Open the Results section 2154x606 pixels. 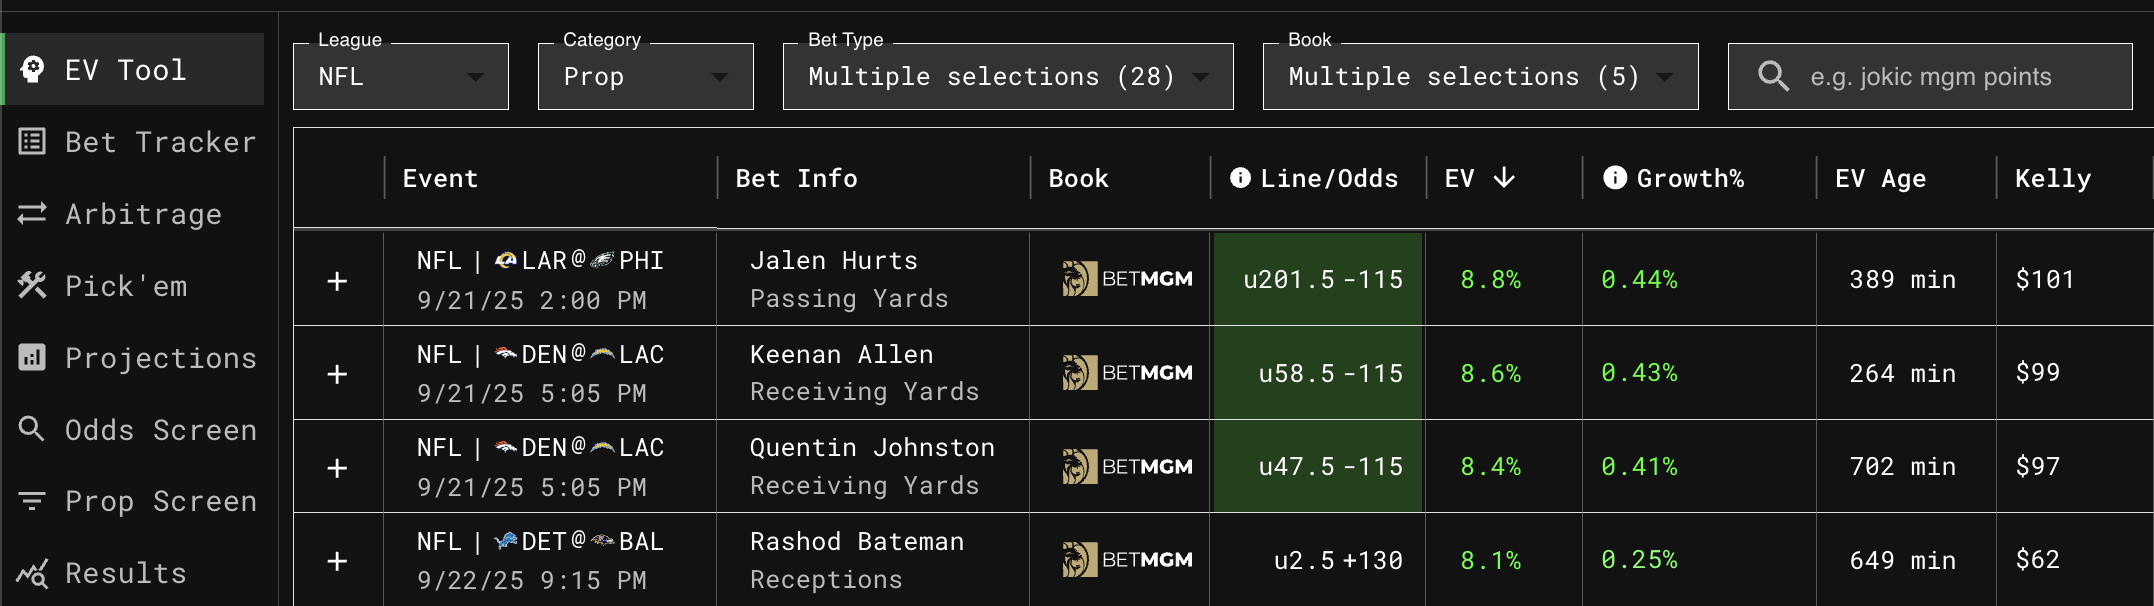tap(32, 573)
